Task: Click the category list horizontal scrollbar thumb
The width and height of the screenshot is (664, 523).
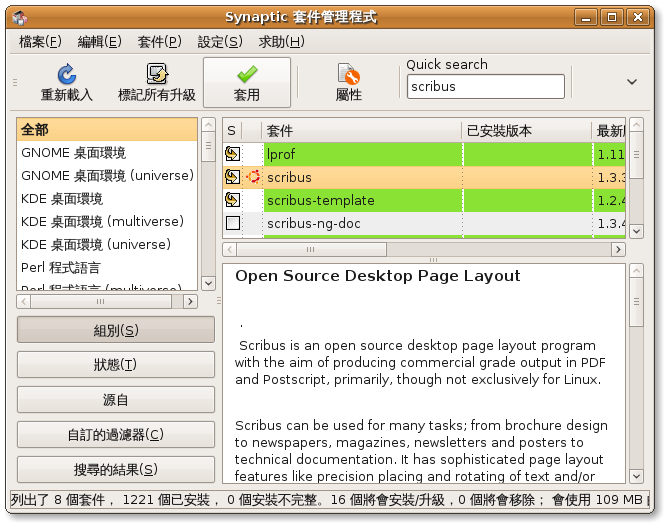Action: 101,302
